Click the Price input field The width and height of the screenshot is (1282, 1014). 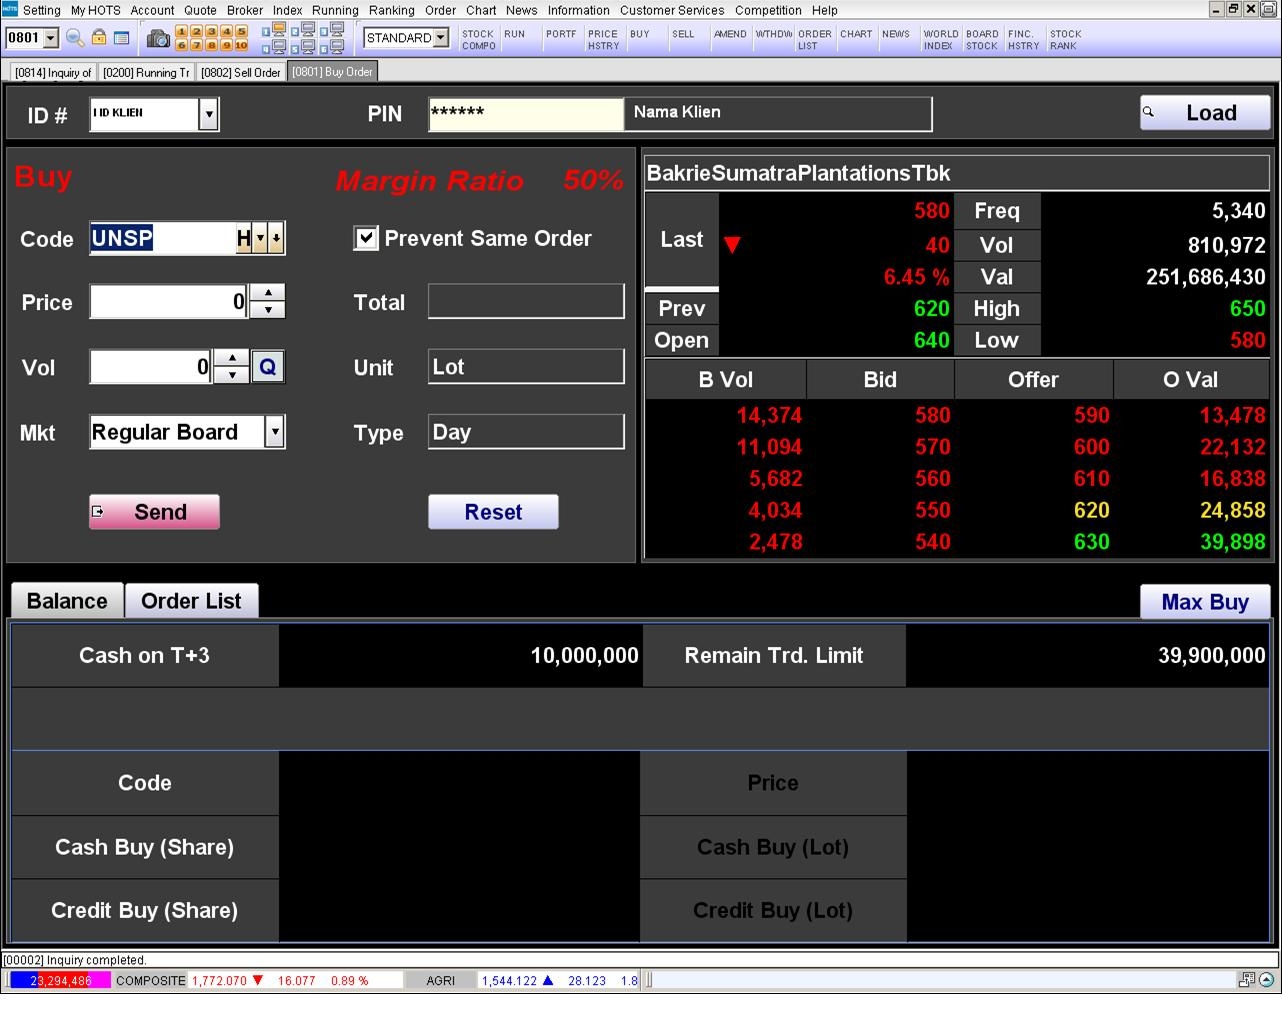coord(169,302)
